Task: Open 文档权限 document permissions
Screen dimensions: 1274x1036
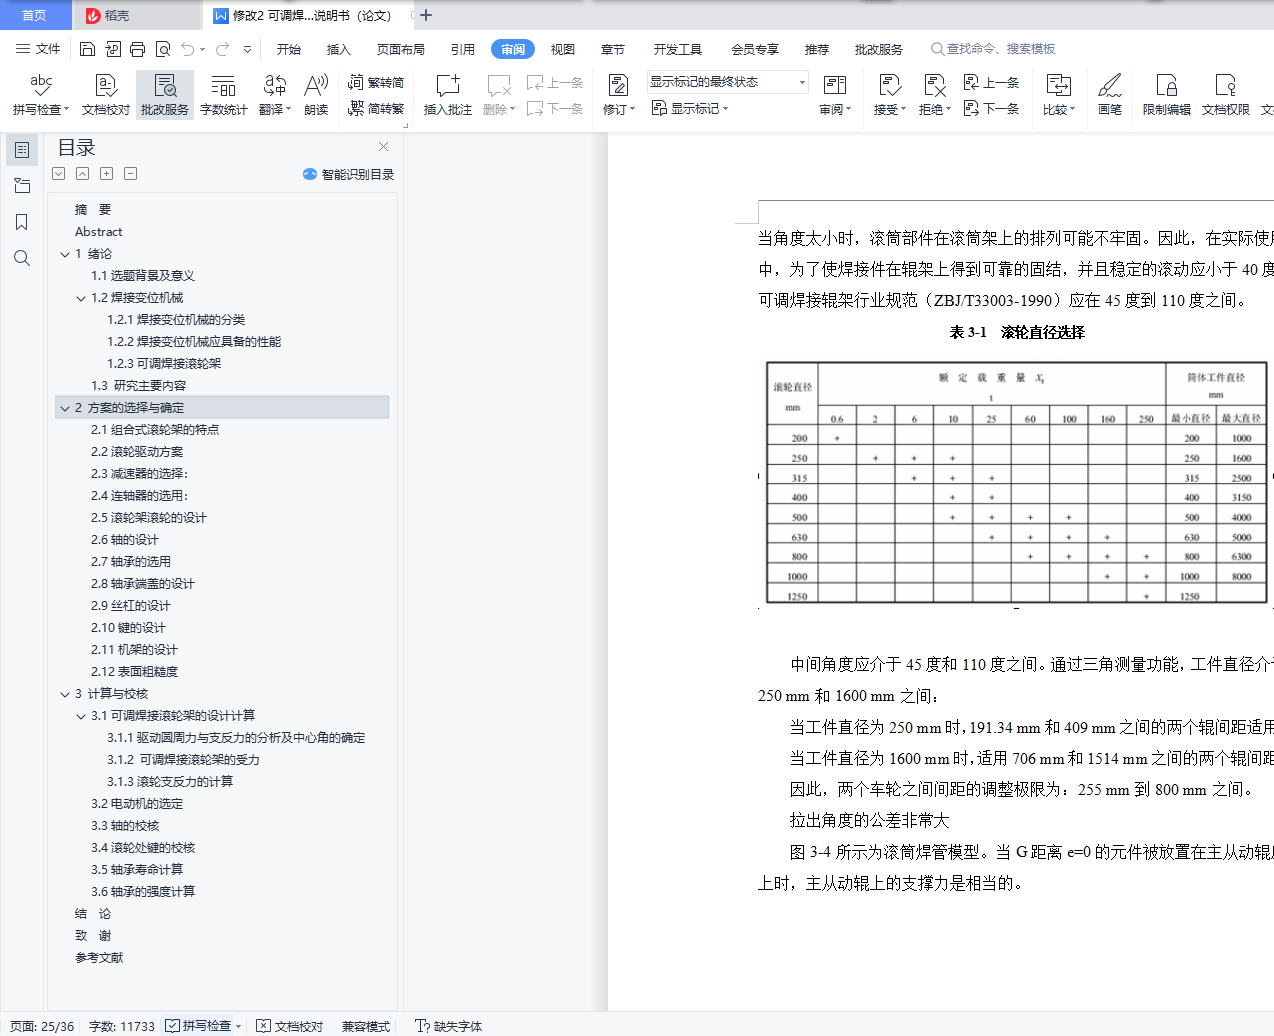Action: point(1226,95)
